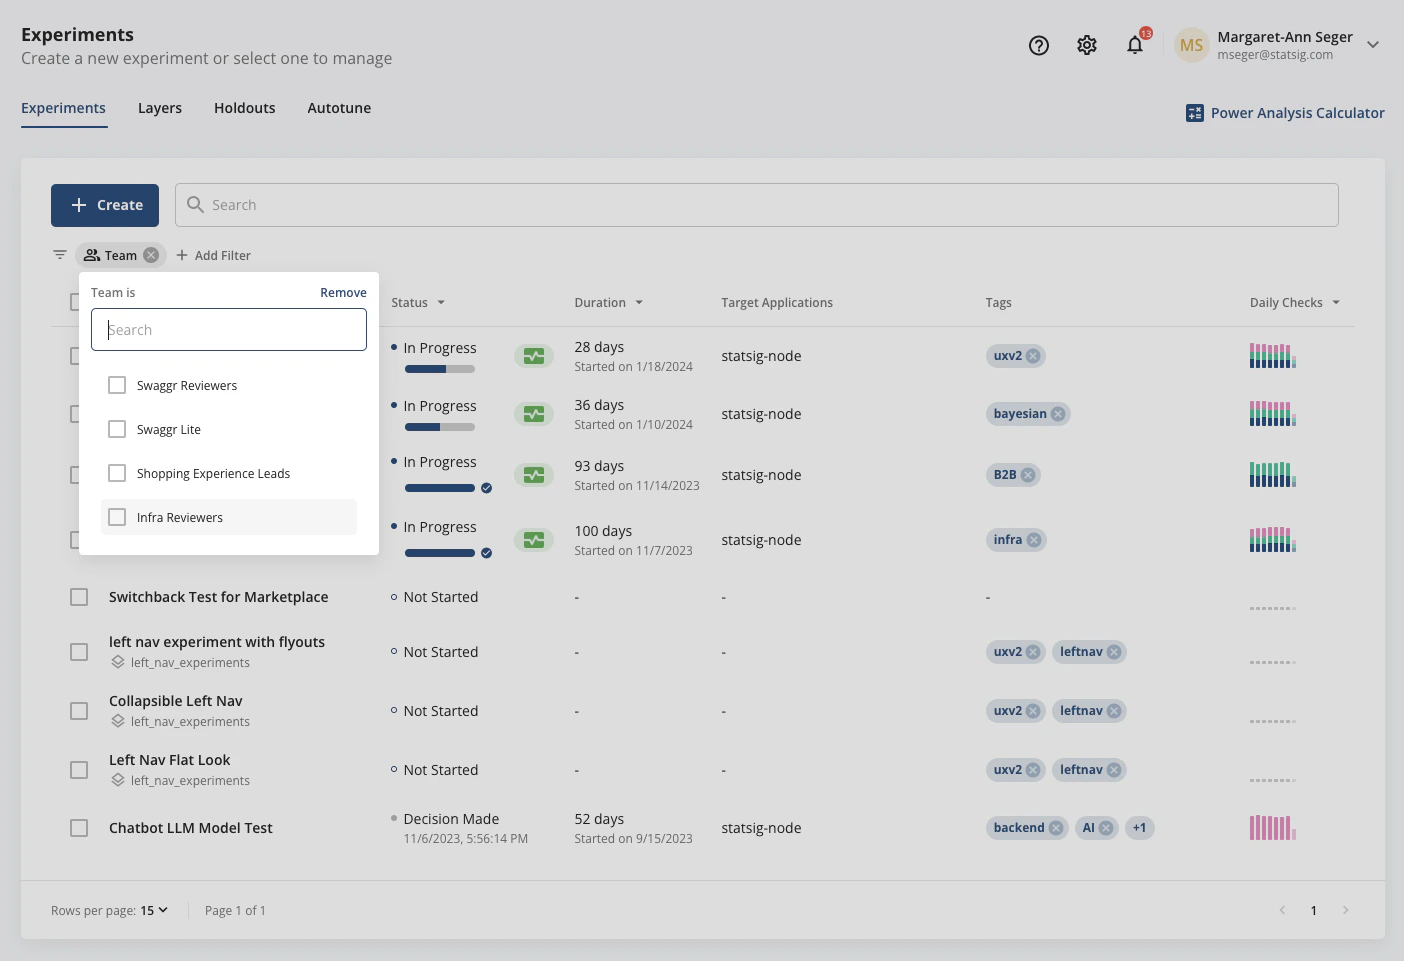Expand the account menu chevron next to Margaret-Ann Seger
The image size is (1404, 961).
pyautogui.click(x=1373, y=45)
